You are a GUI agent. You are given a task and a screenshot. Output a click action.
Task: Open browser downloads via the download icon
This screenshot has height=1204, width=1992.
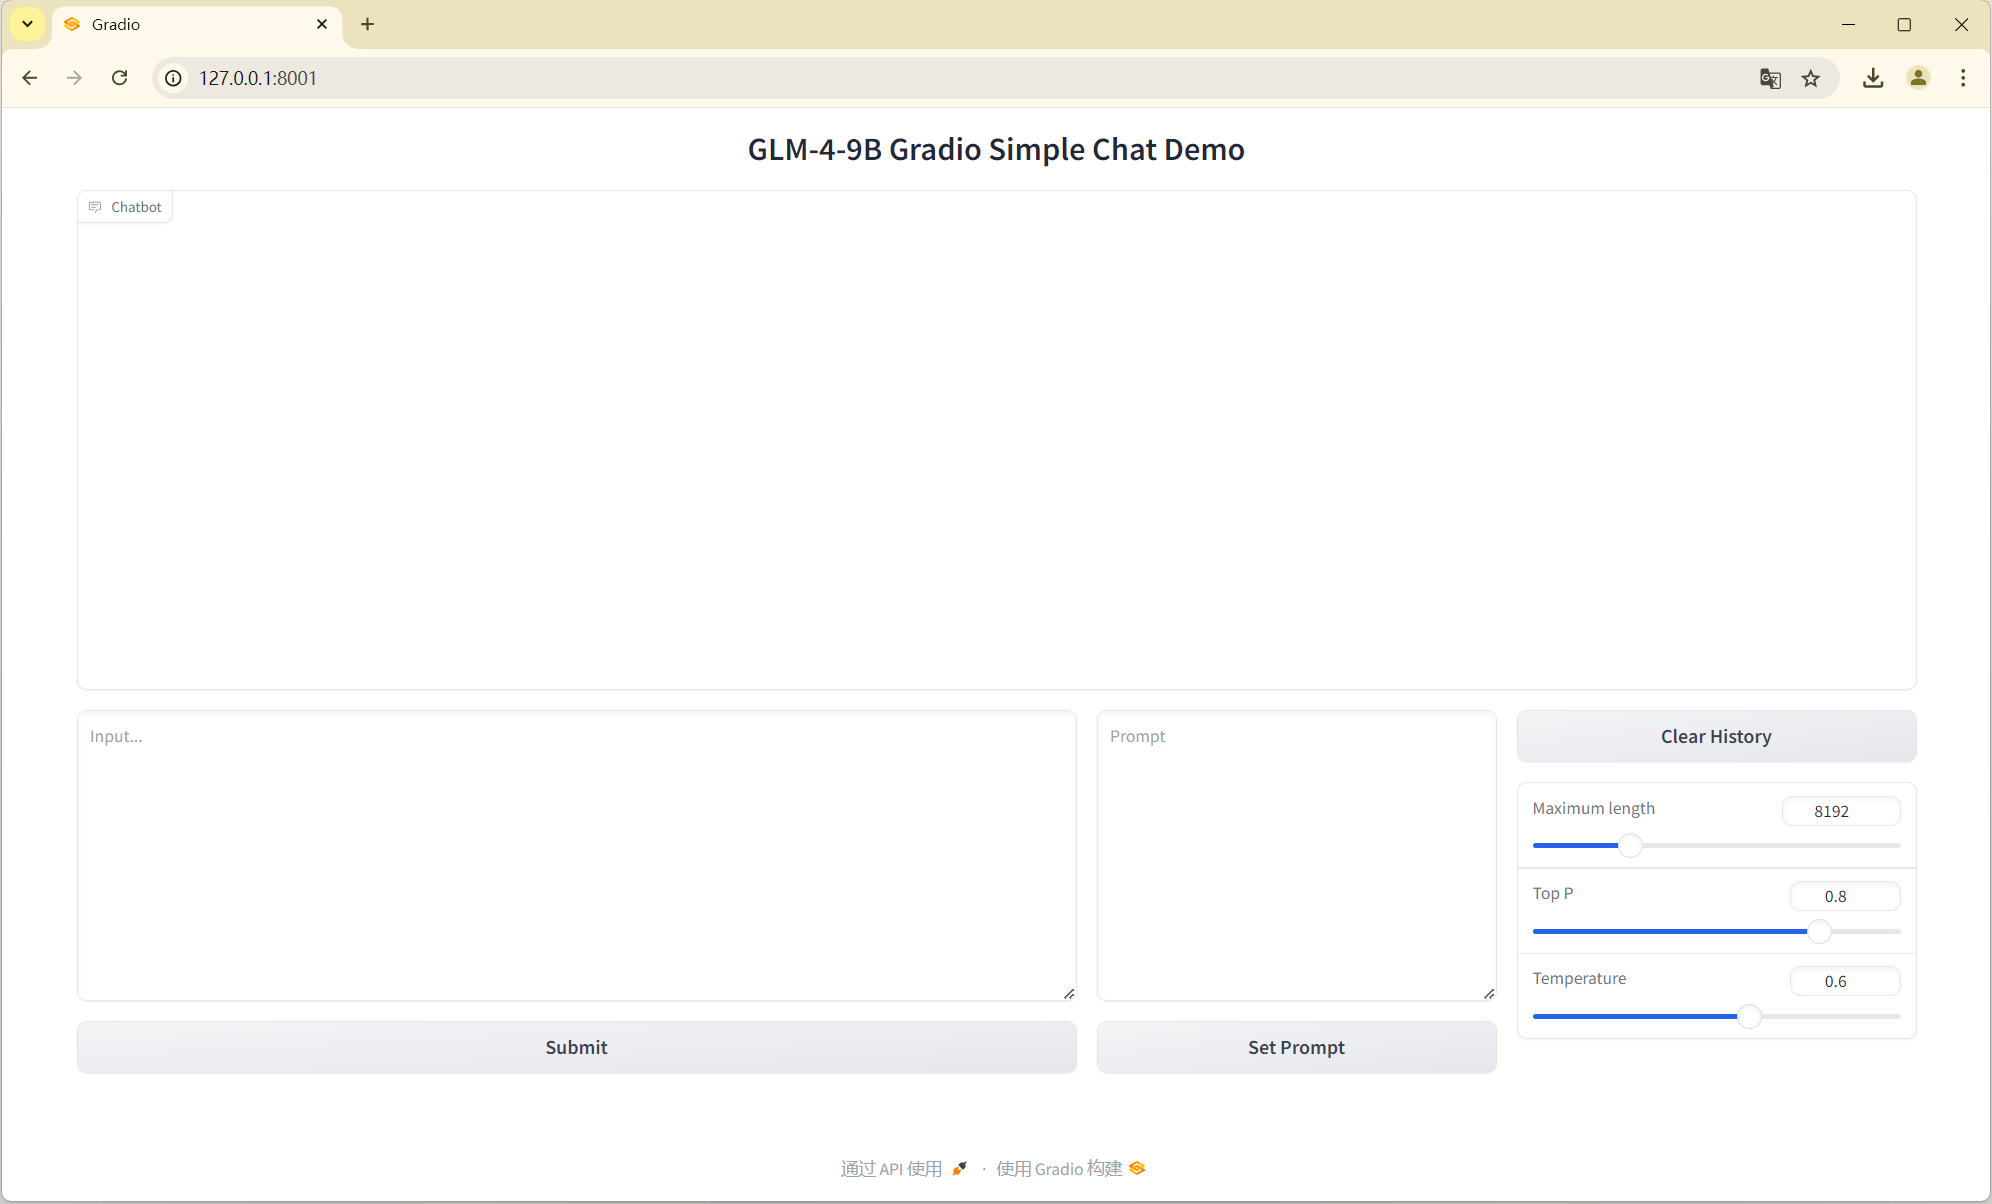click(x=1874, y=78)
